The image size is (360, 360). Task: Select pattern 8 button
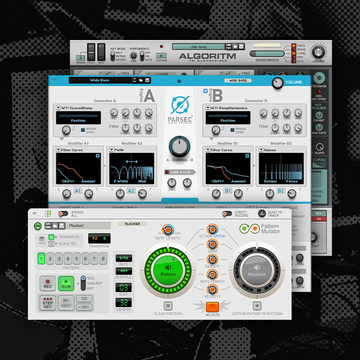[103, 258]
